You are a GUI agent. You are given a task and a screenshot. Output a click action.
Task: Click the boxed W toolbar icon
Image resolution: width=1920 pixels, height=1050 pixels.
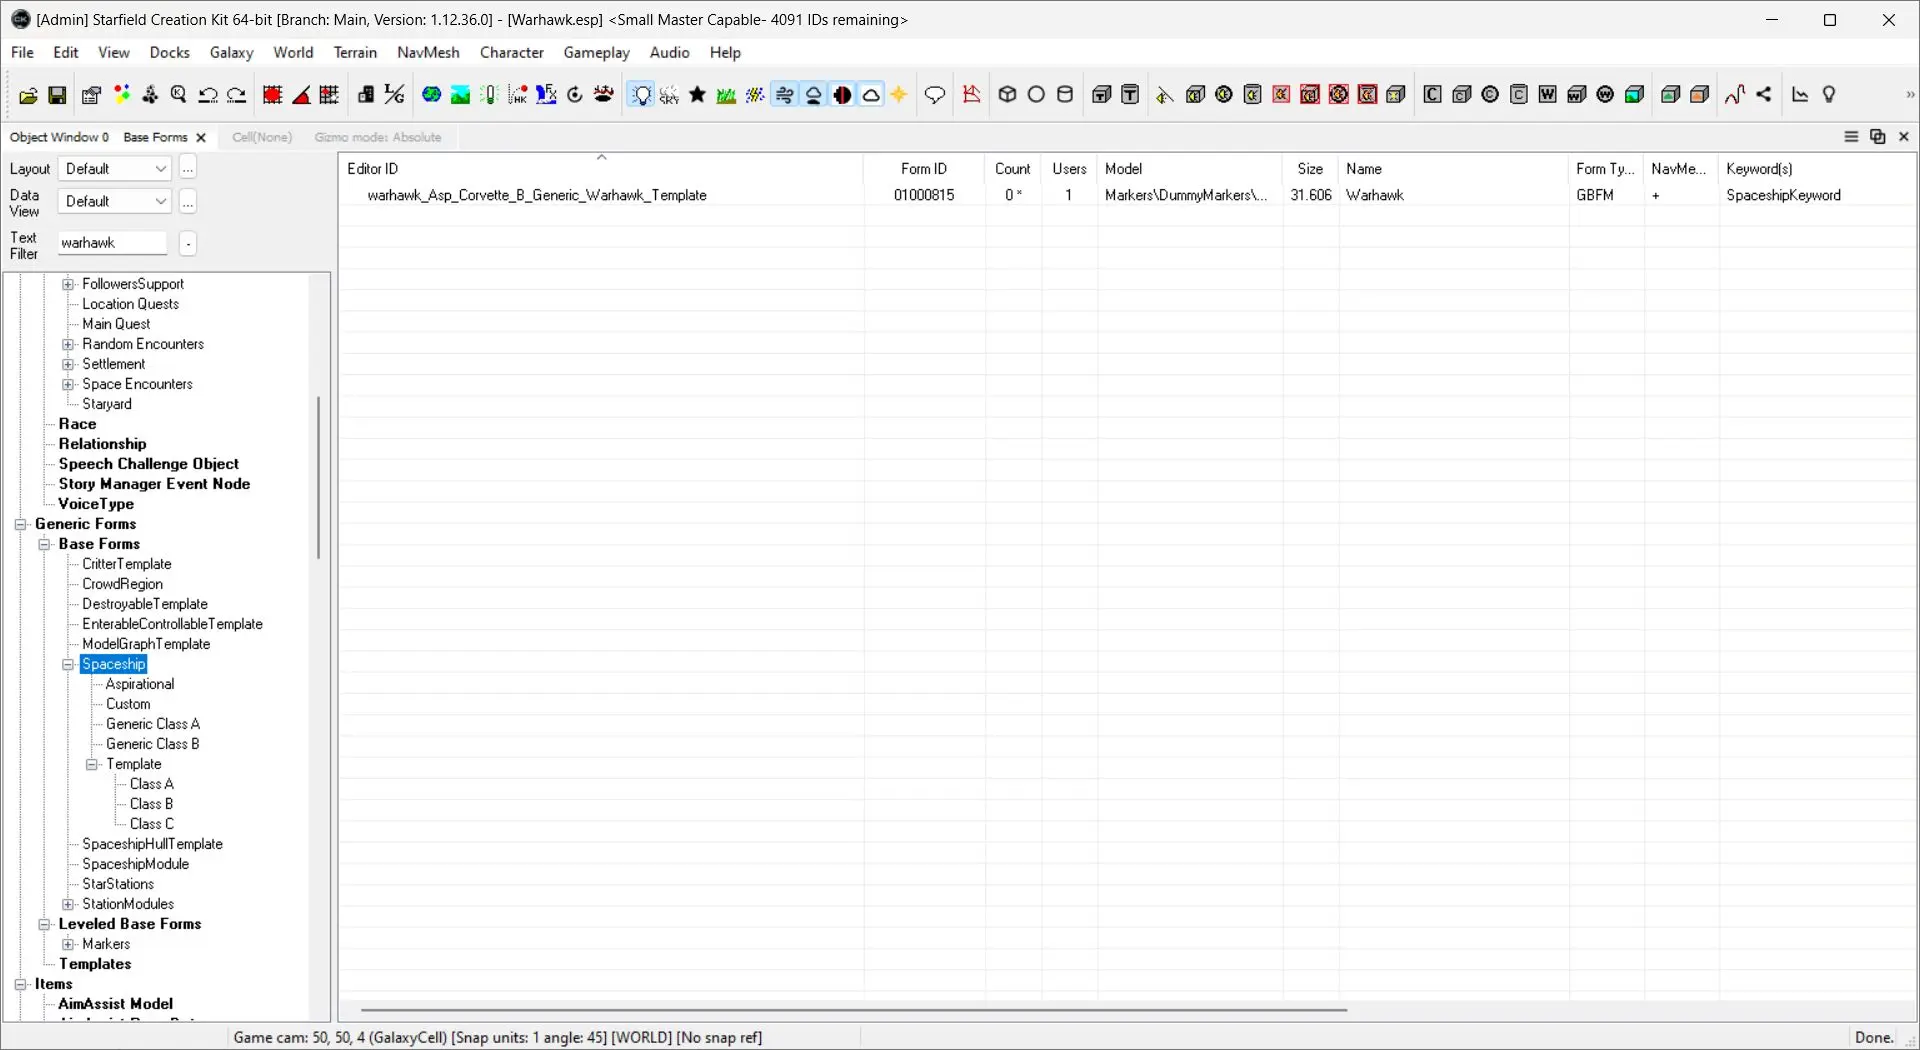pos(1548,95)
